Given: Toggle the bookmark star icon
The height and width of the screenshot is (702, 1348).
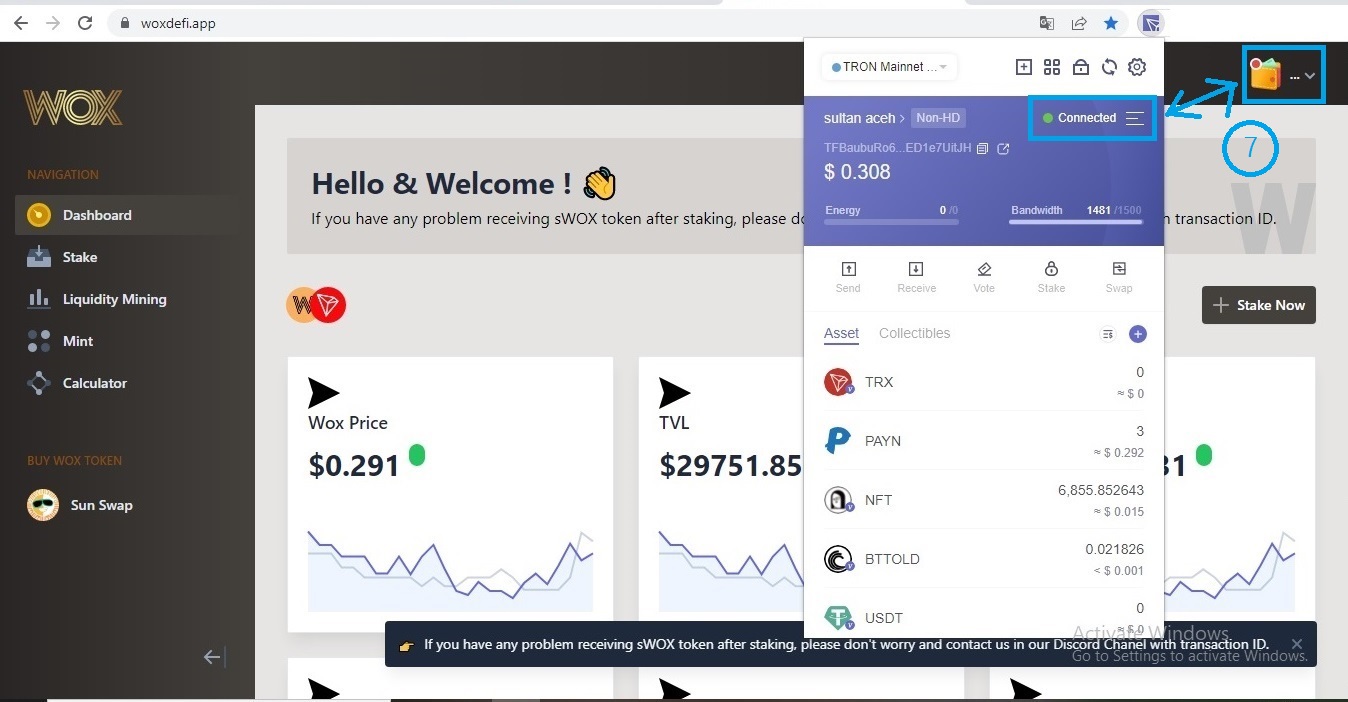Looking at the screenshot, I should pos(1111,23).
